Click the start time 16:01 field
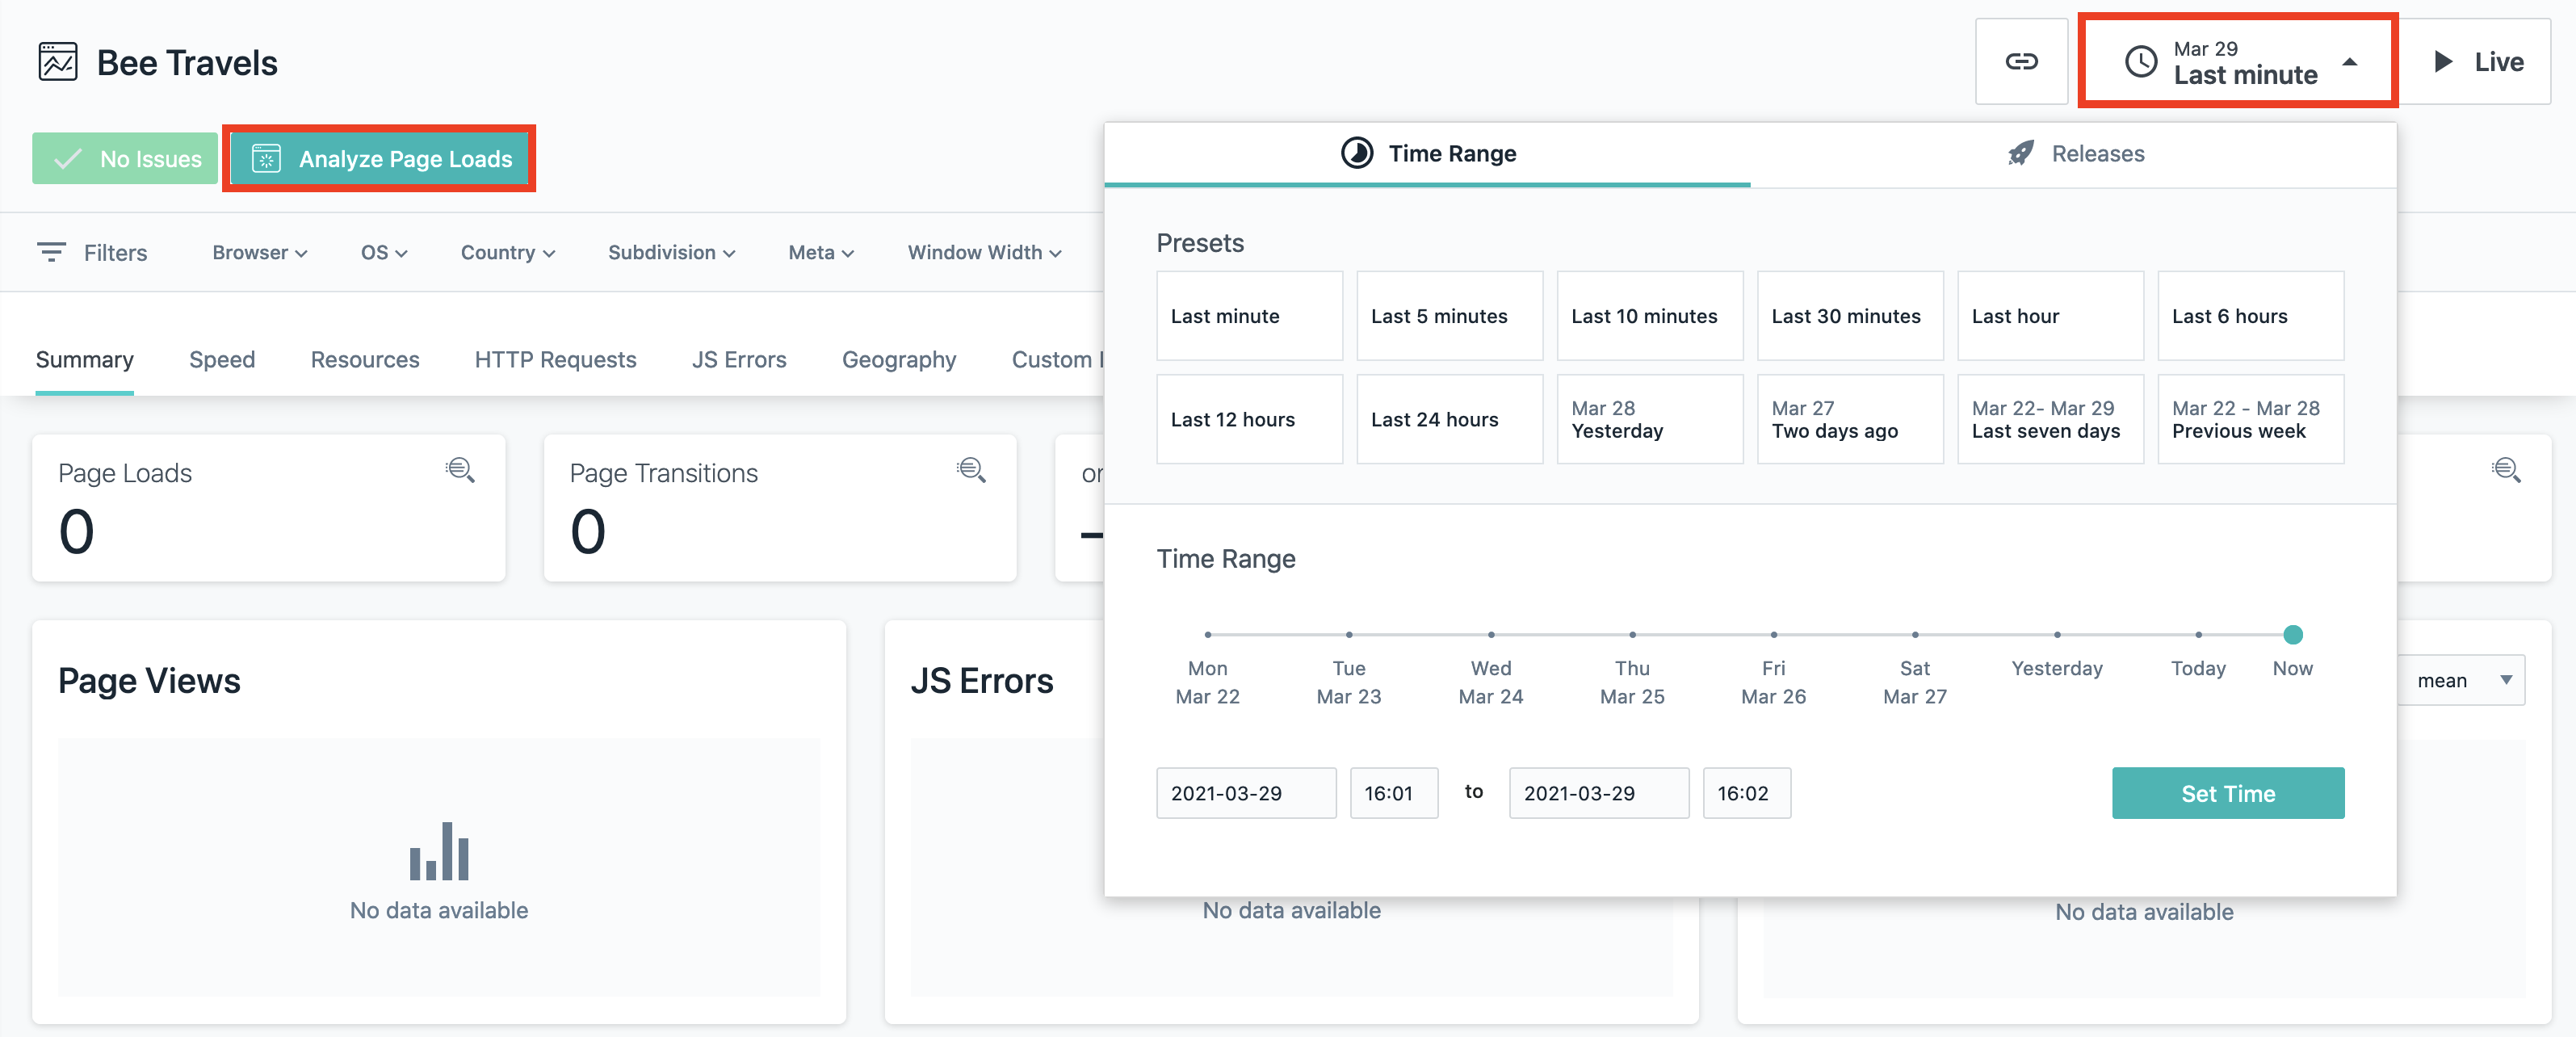The width and height of the screenshot is (2576, 1037). 1393,793
